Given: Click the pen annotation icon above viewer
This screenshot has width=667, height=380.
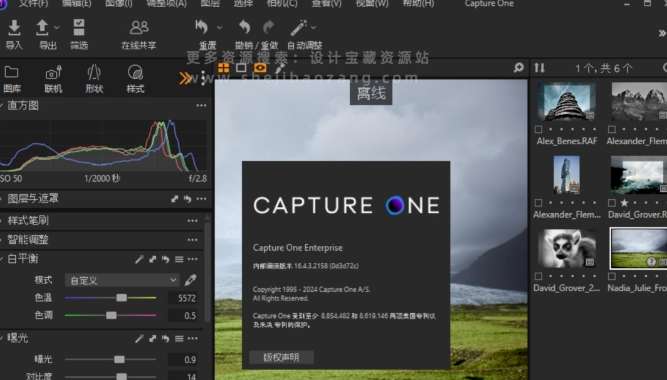Looking at the screenshot, I should (279, 68).
